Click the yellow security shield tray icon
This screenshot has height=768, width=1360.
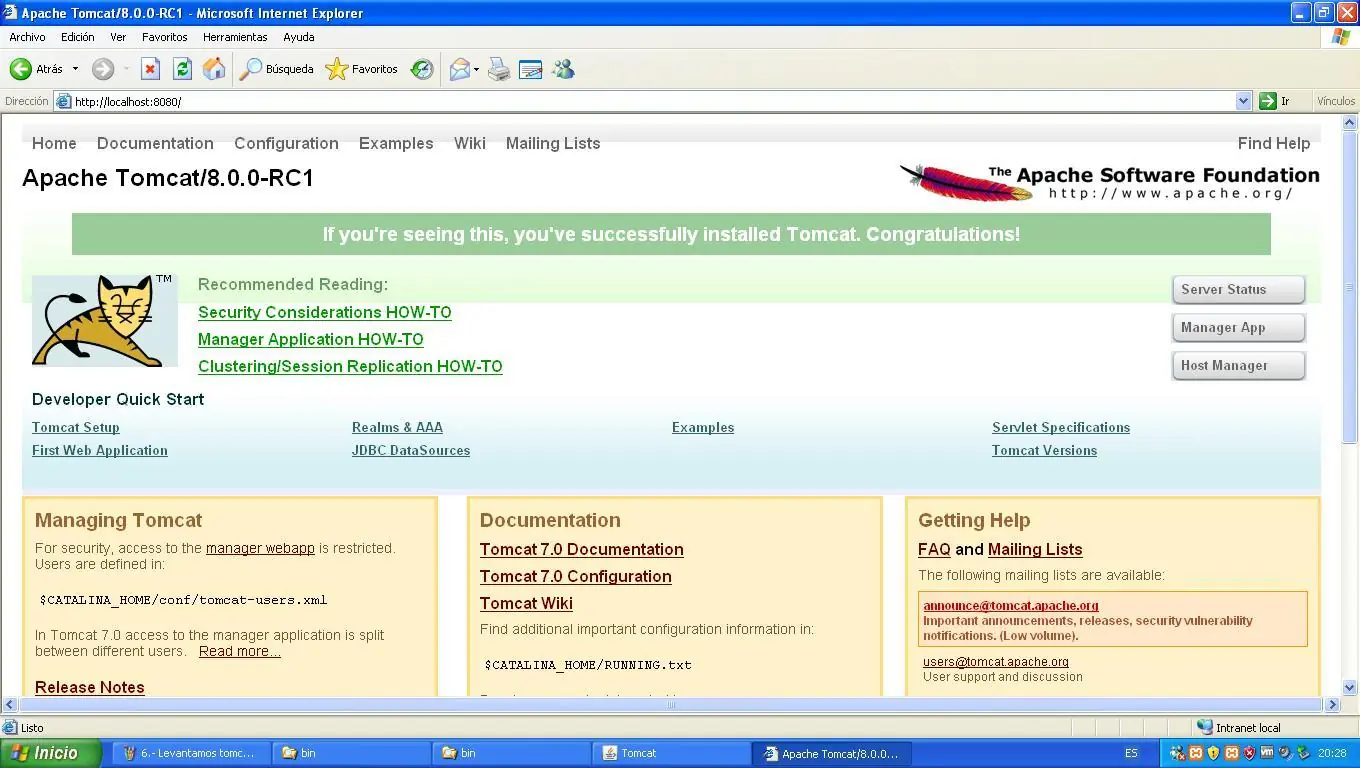(x=1214, y=753)
